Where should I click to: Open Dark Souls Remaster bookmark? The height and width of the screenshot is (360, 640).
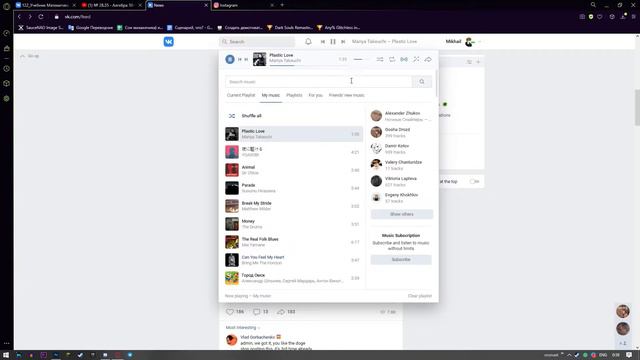point(290,28)
